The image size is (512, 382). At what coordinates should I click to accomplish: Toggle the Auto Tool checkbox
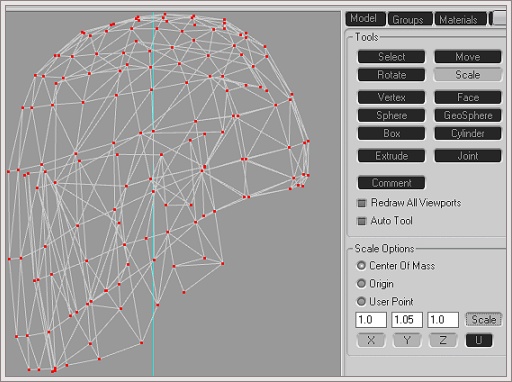point(362,221)
